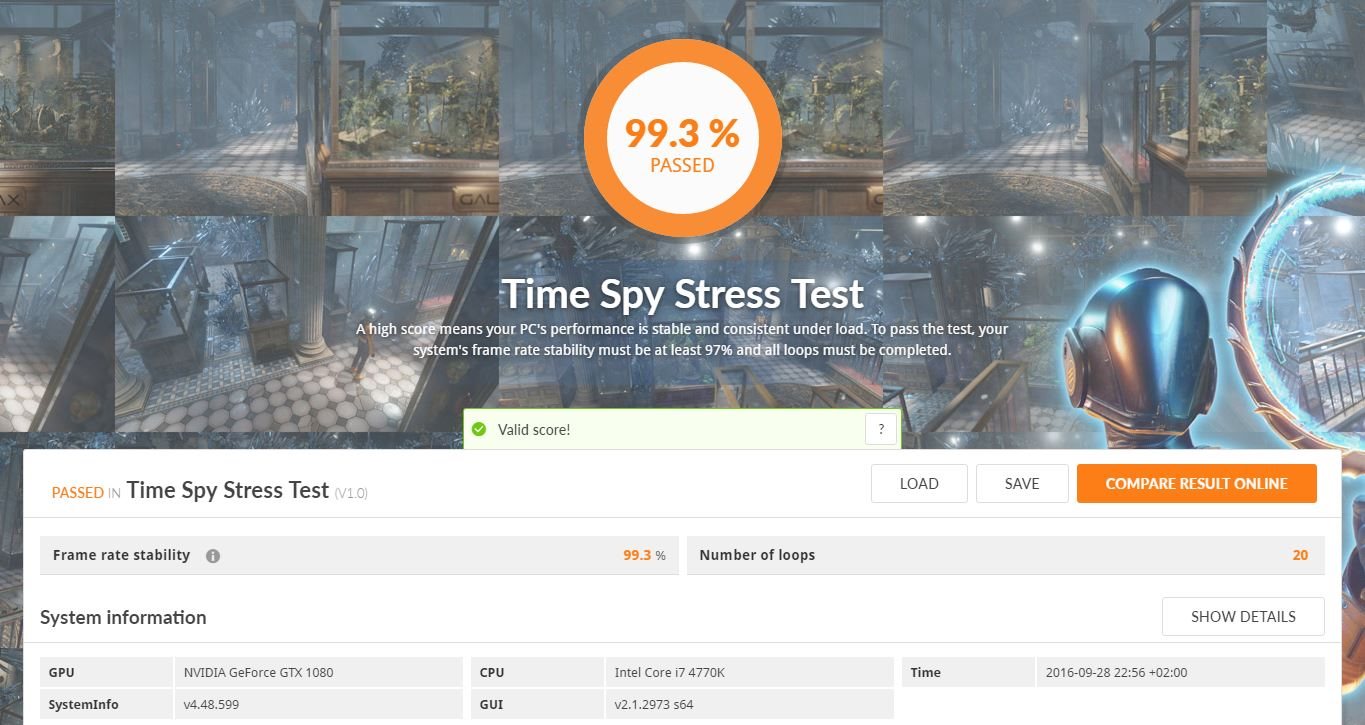Click the Time Spy Stress Test hero title
This screenshot has height=725, width=1365.
pos(683,294)
